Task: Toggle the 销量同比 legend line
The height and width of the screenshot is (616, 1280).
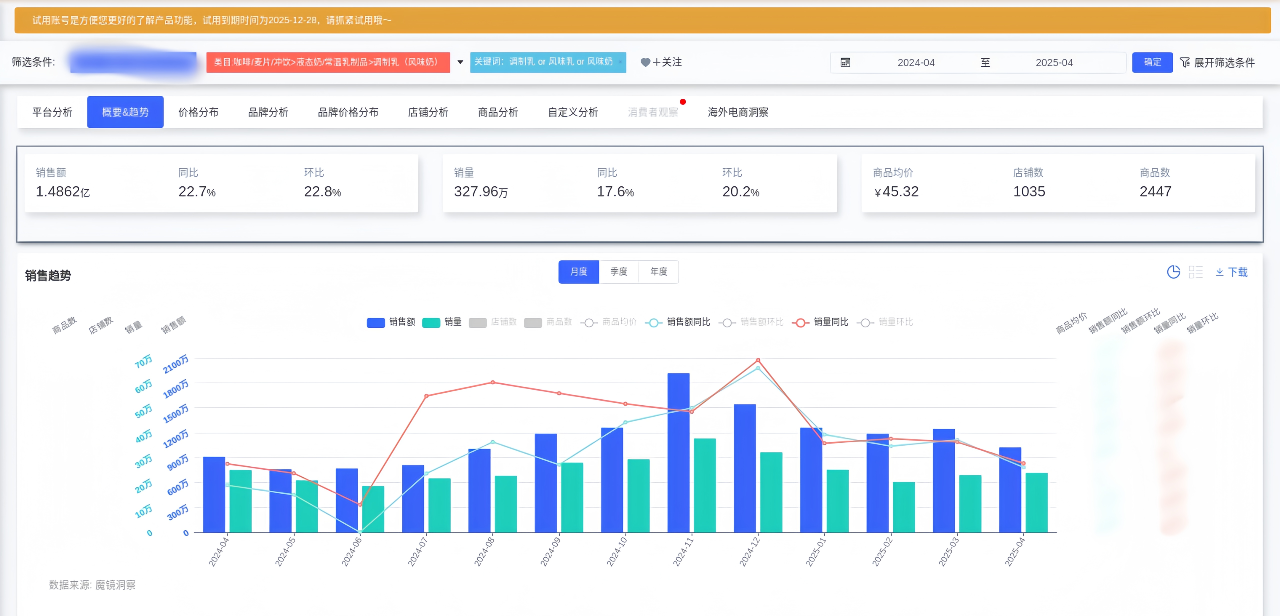Action: (x=821, y=322)
